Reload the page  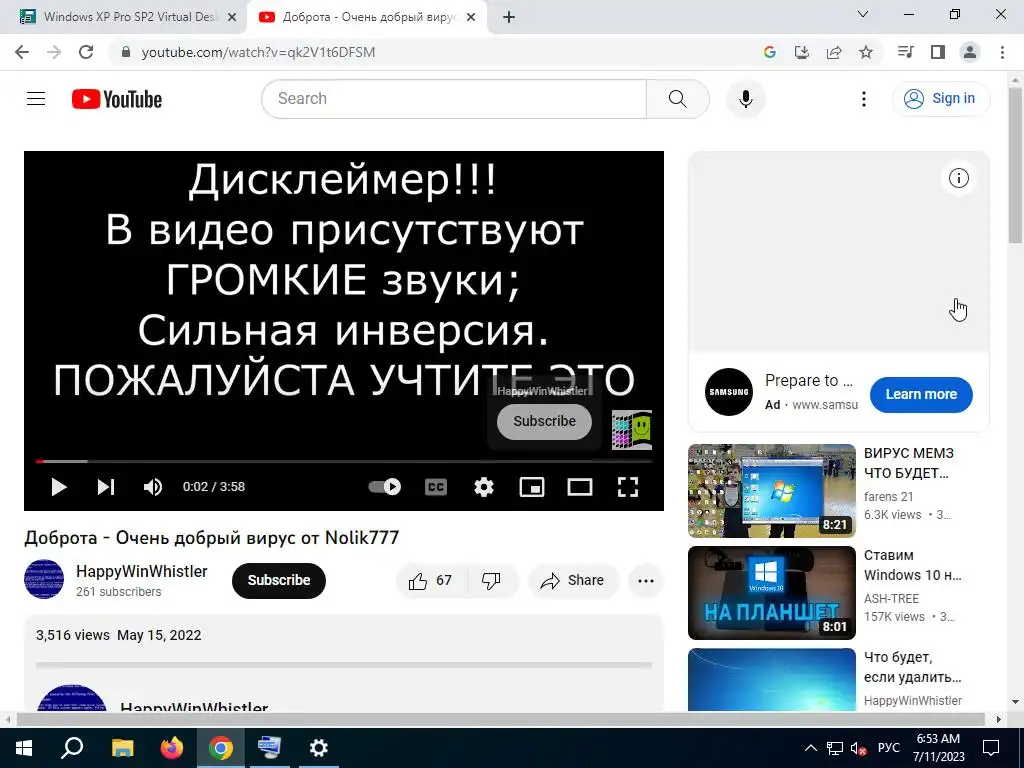tap(86, 52)
